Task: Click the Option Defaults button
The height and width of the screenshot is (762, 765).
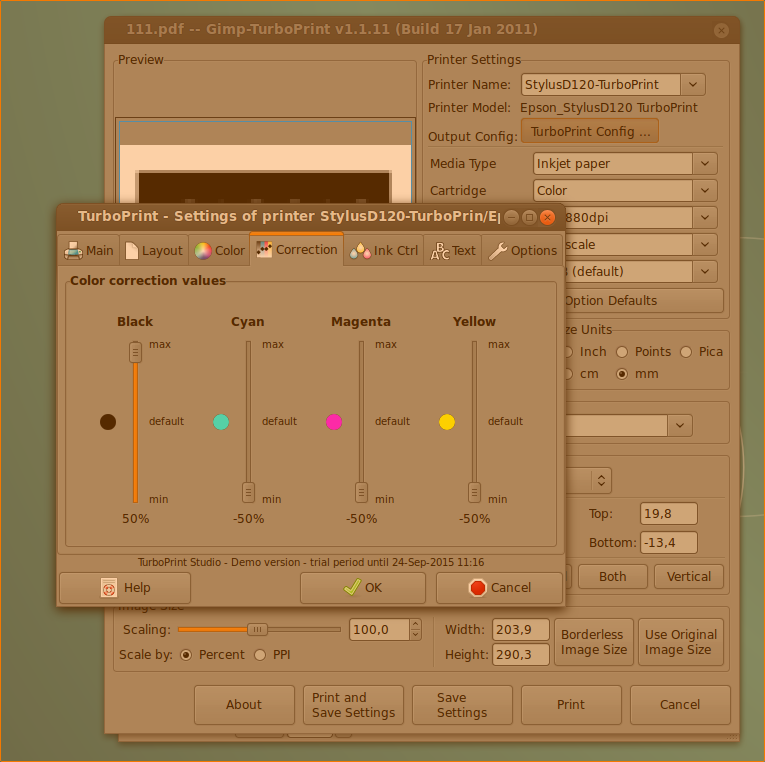Action: coord(644,301)
